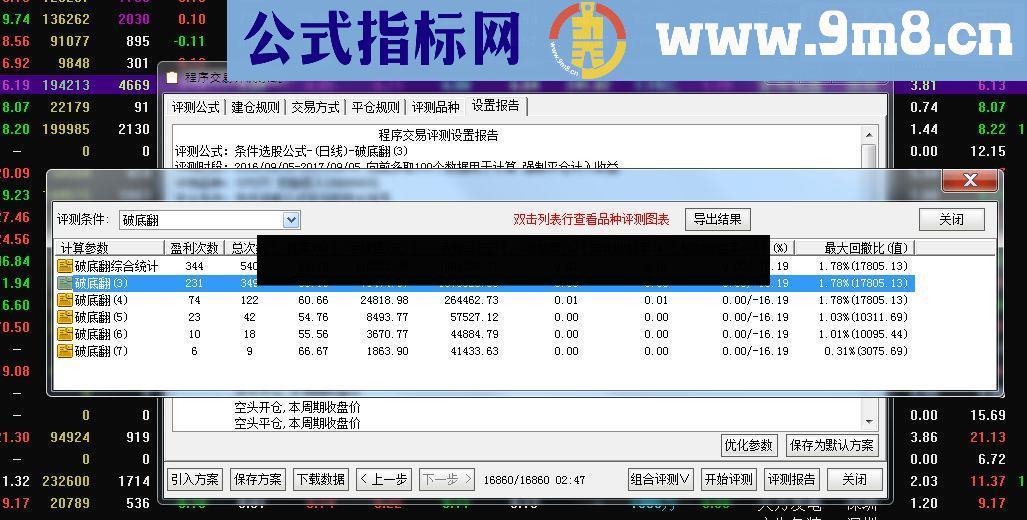Click the cell 1.03%(10311.69)

pos(863,317)
